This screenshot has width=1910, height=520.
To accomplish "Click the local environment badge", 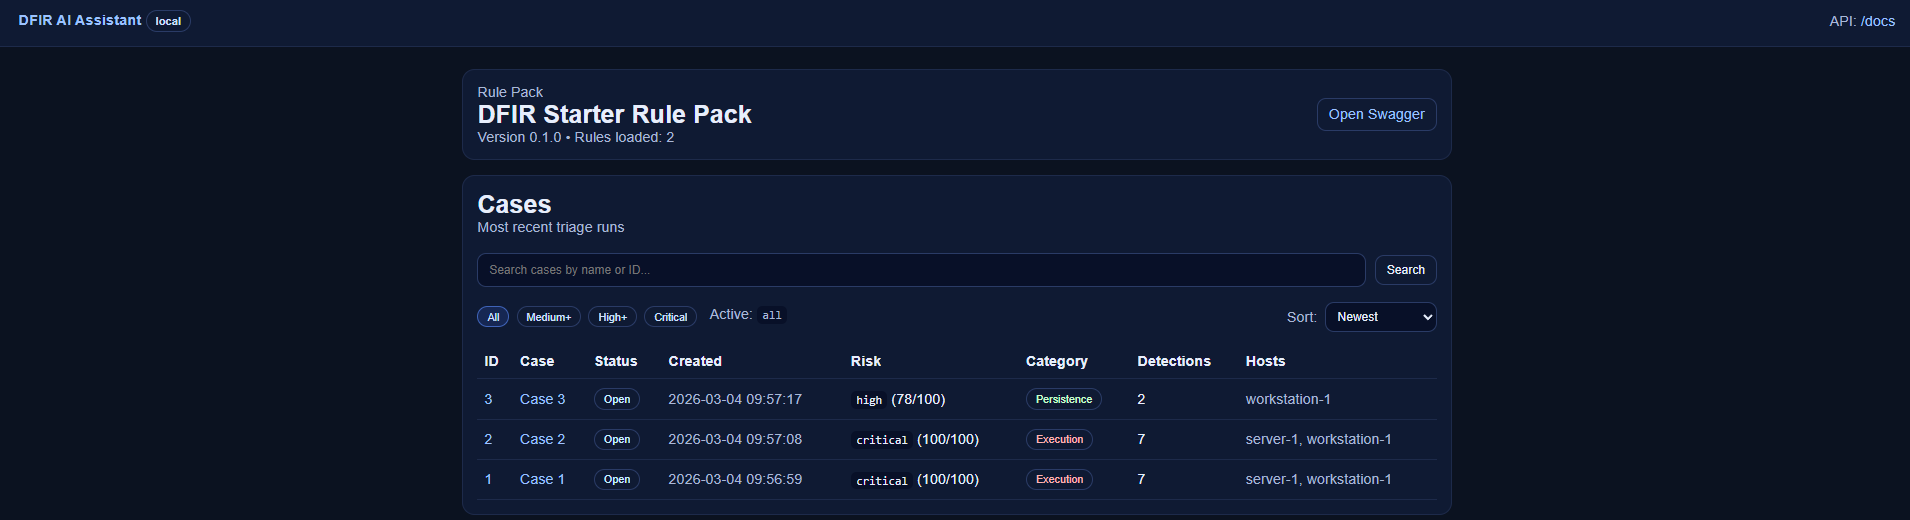I will pyautogui.click(x=168, y=21).
